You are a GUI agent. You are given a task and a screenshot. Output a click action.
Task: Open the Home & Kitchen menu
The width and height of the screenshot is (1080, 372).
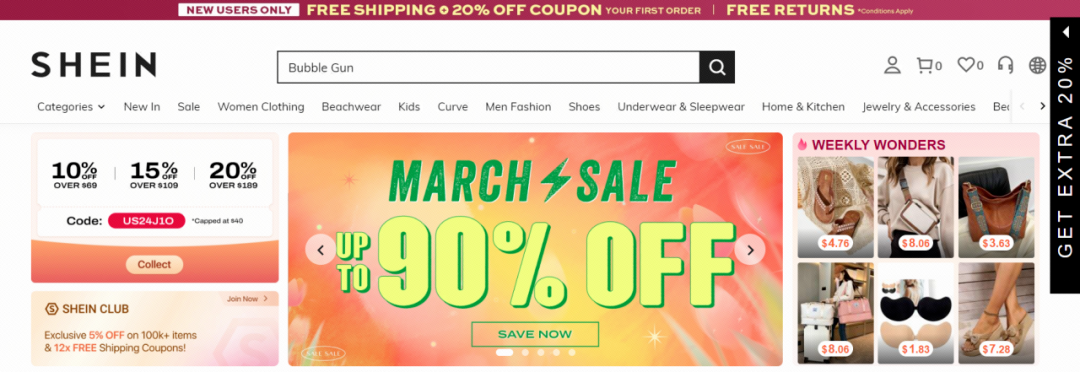point(803,107)
